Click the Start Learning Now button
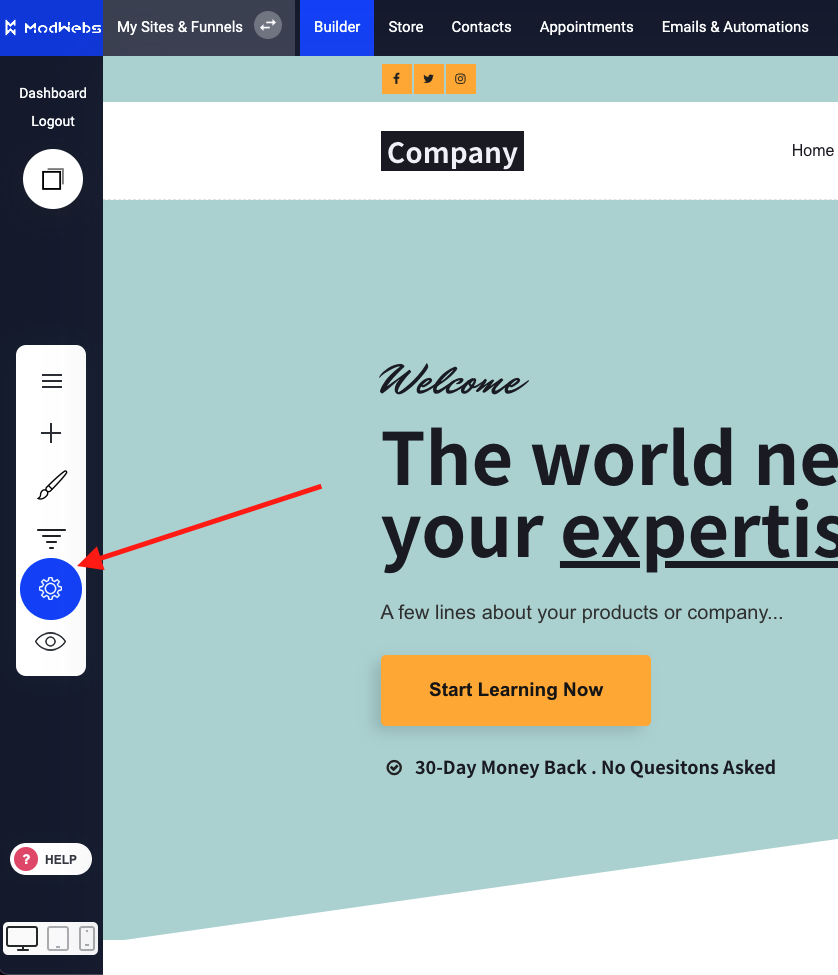This screenshot has height=975, width=838. [x=516, y=690]
